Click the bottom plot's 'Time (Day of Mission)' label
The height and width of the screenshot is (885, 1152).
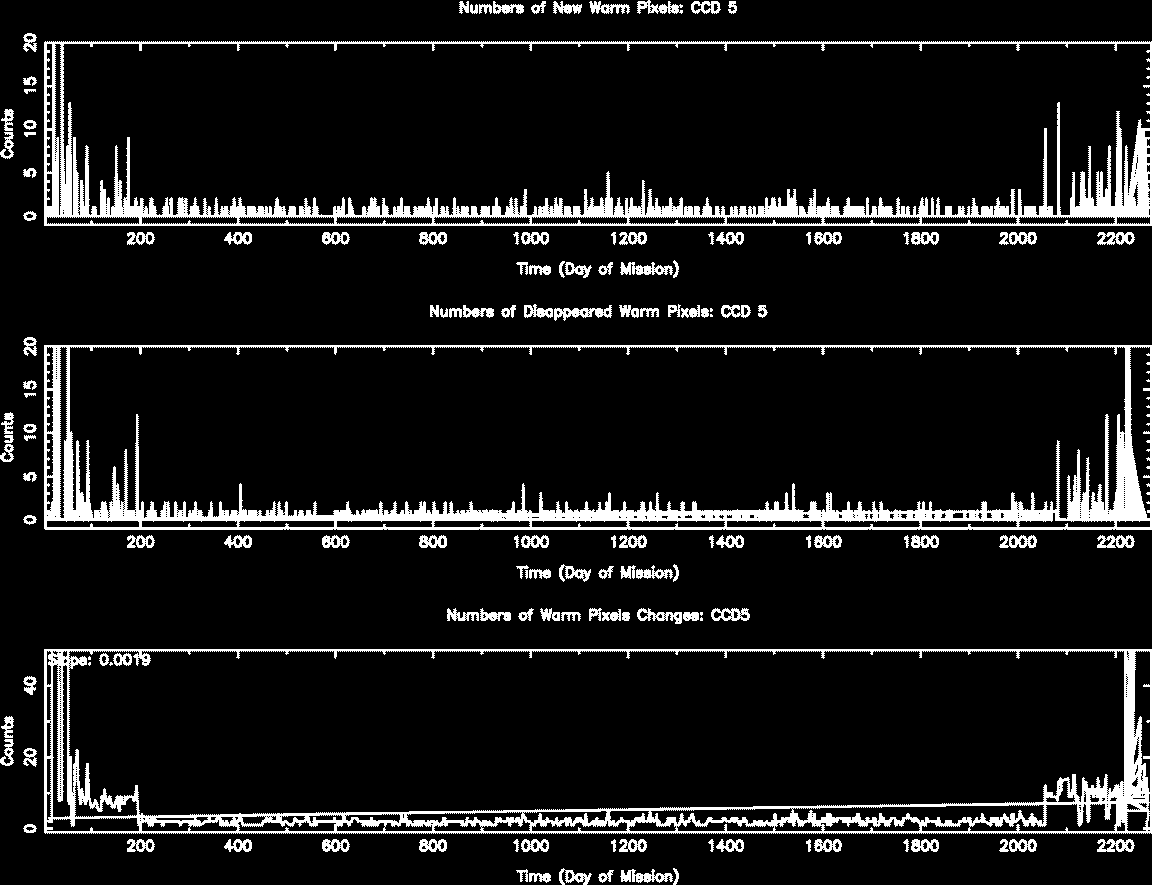point(598,876)
